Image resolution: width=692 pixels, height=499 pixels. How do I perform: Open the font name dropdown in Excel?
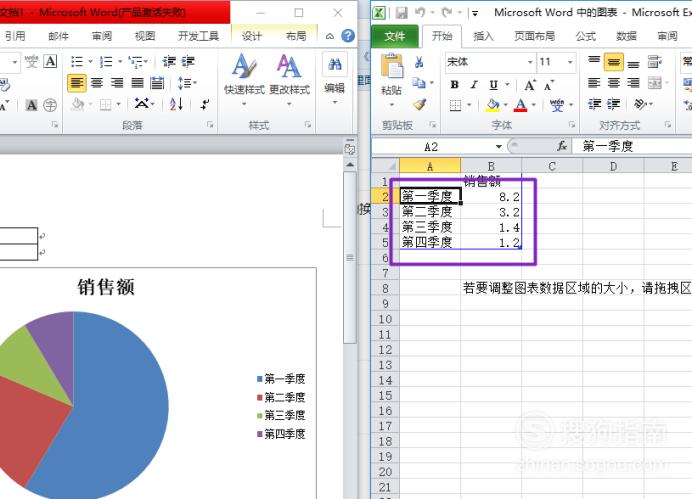coord(530,62)
